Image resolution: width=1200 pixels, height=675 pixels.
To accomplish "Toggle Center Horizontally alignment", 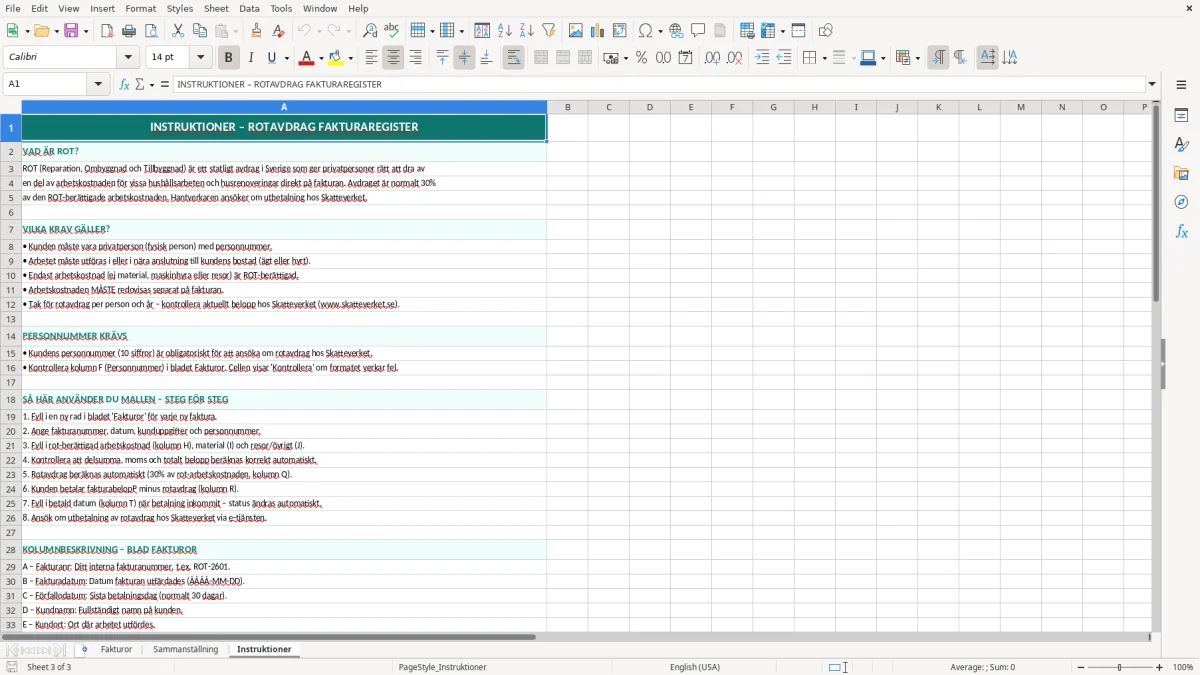I will [393, 58].
